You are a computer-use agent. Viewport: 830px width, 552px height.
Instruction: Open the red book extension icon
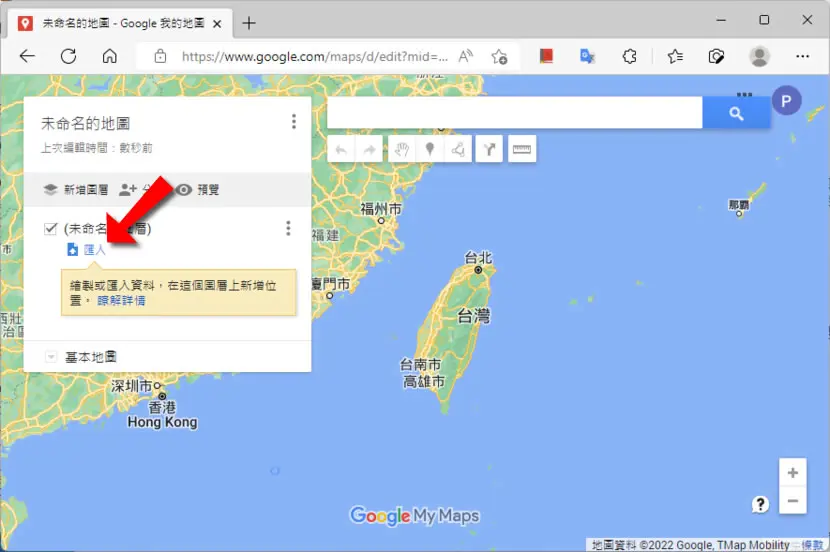pos(546,56)
